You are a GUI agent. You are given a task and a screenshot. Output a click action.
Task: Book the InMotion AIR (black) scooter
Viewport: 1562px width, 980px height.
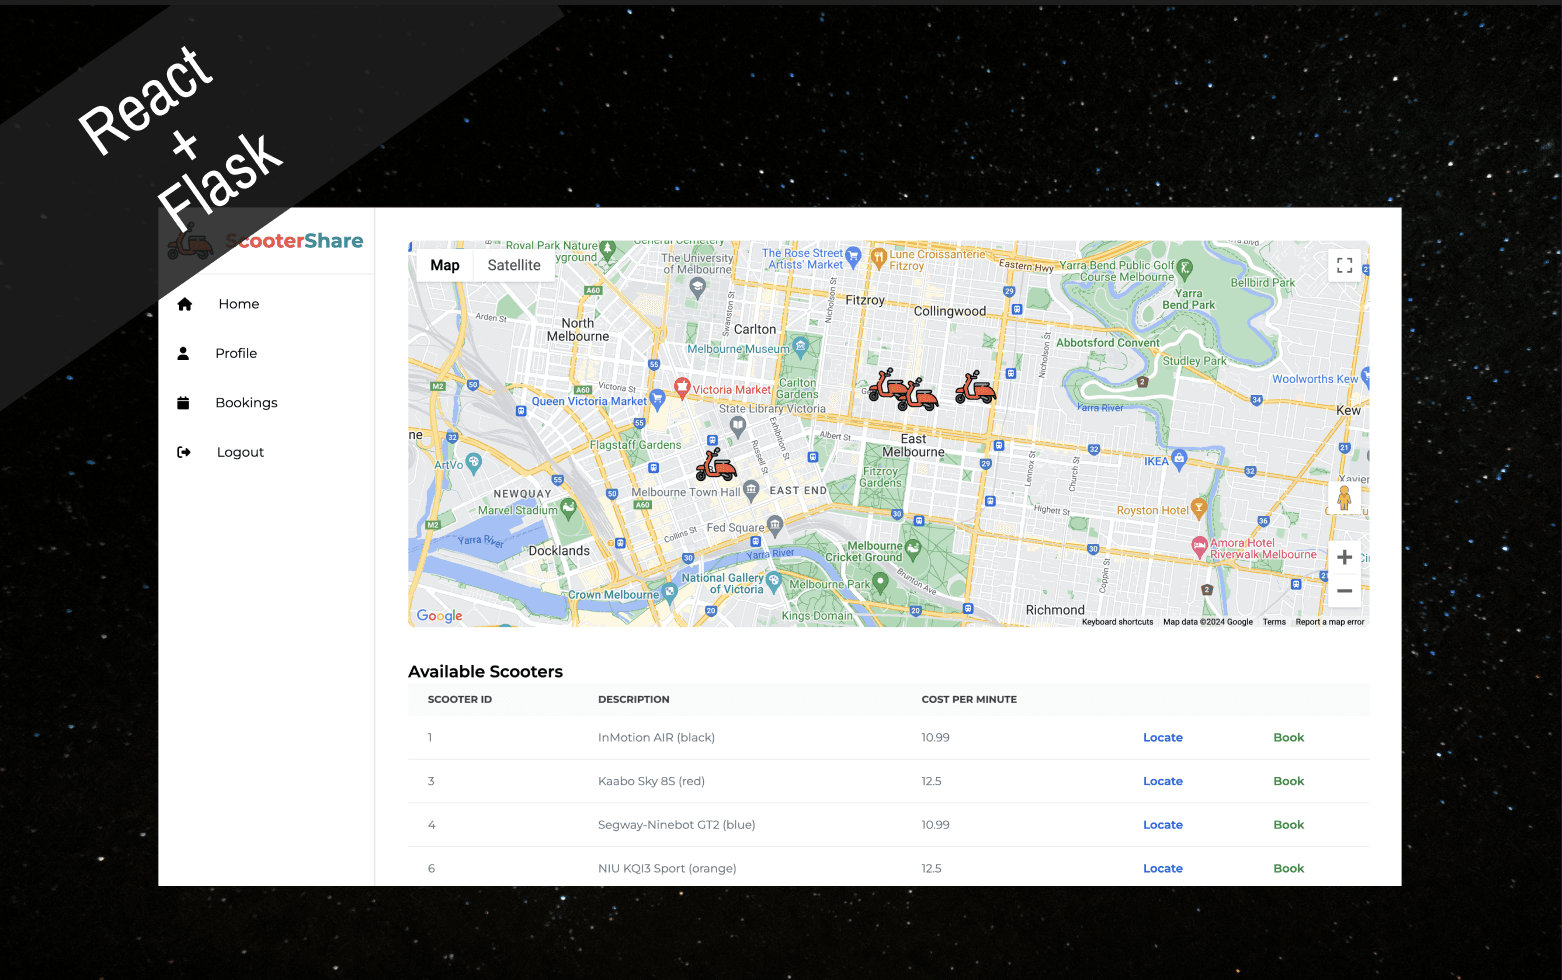pos(1288,738)
